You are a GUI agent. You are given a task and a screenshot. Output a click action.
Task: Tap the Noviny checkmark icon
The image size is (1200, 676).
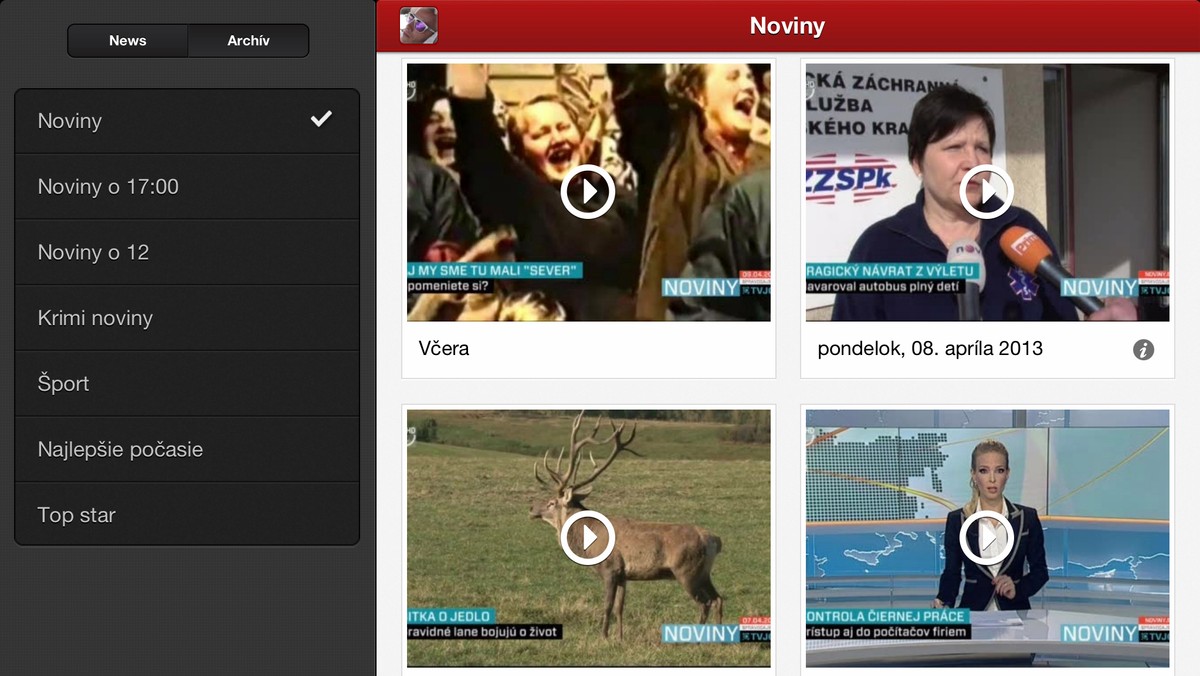pos(321,120)
